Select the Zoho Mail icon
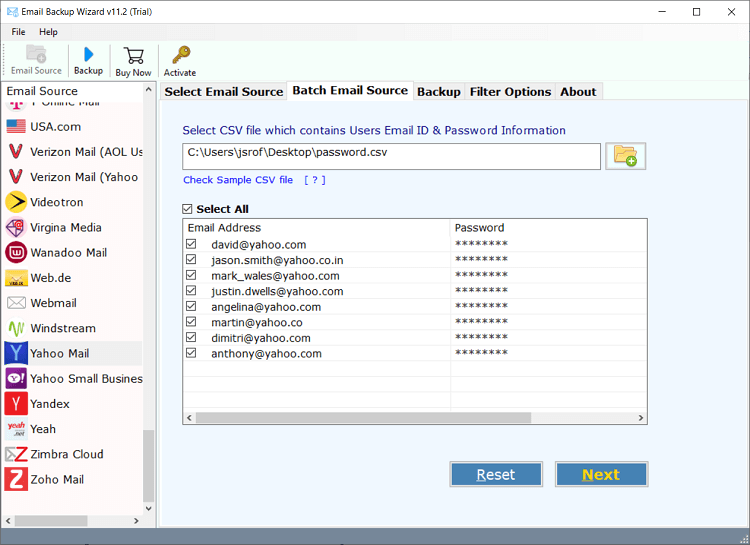The height and width of the screenshot is (545, 750). (x=16, y=479)
